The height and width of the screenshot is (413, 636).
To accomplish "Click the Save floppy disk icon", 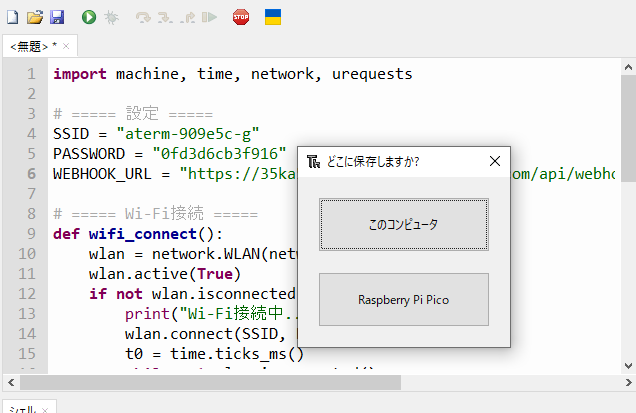I will click(x=57, y=17).
